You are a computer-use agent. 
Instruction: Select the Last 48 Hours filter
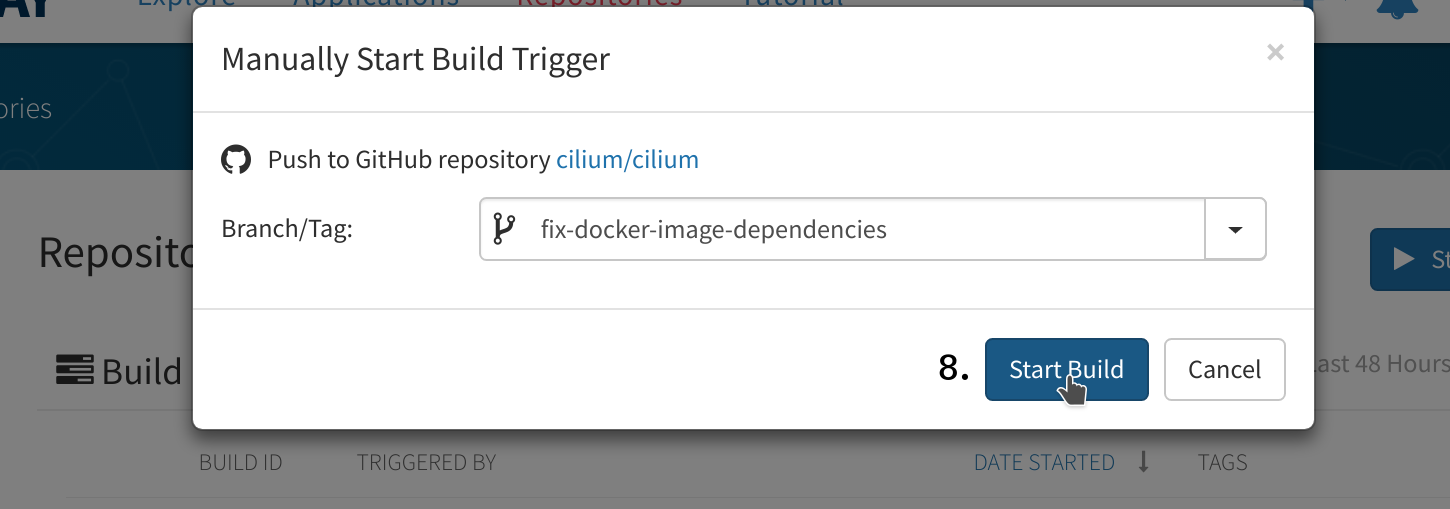point(1382,364)
